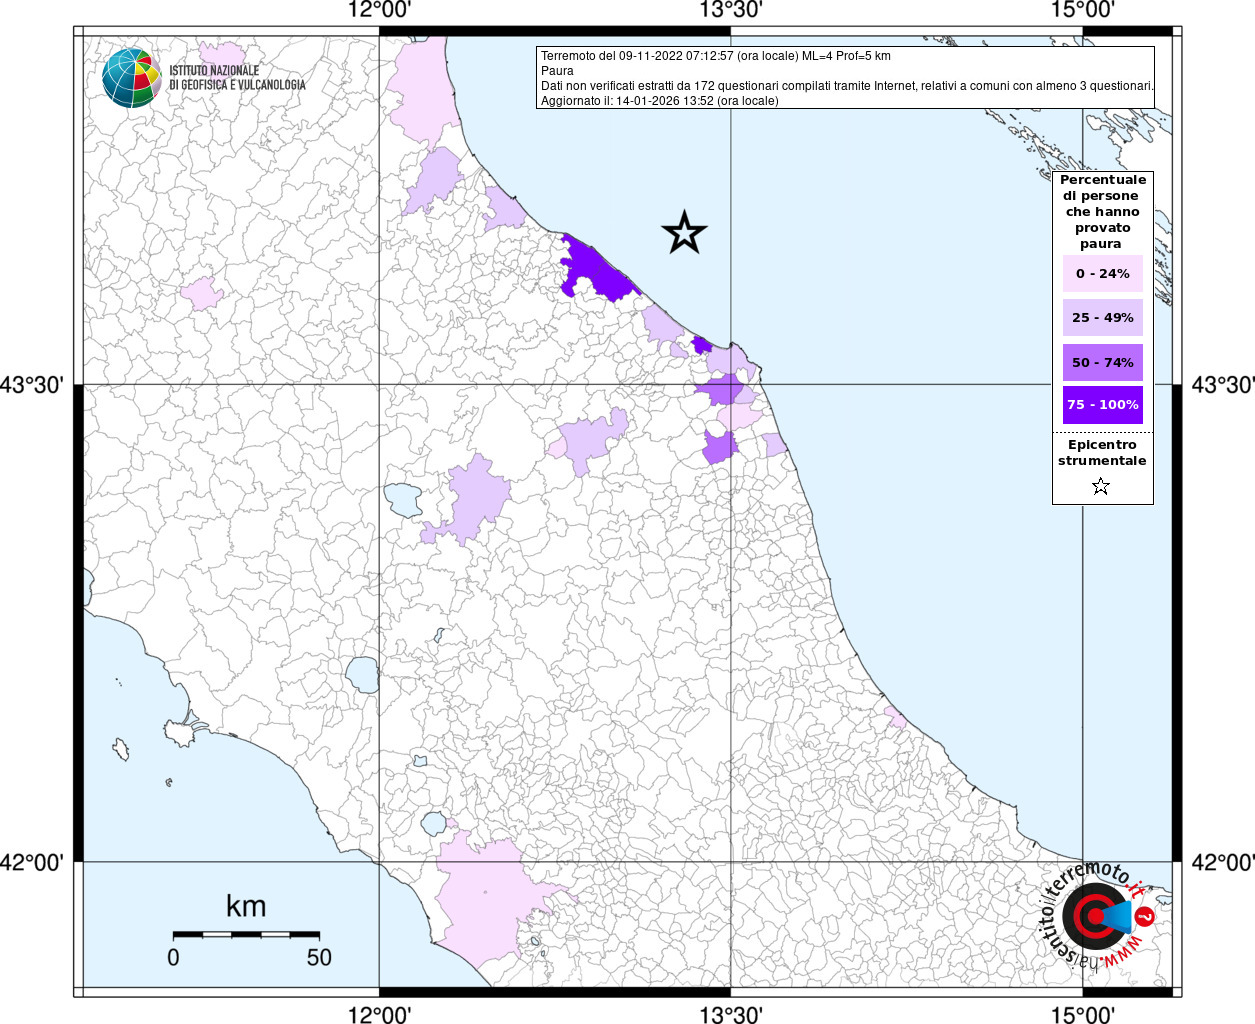This screenshot has height=1024, width=1255.
Task: Click the right axis label 43°30'
Action: [1221, 385]
